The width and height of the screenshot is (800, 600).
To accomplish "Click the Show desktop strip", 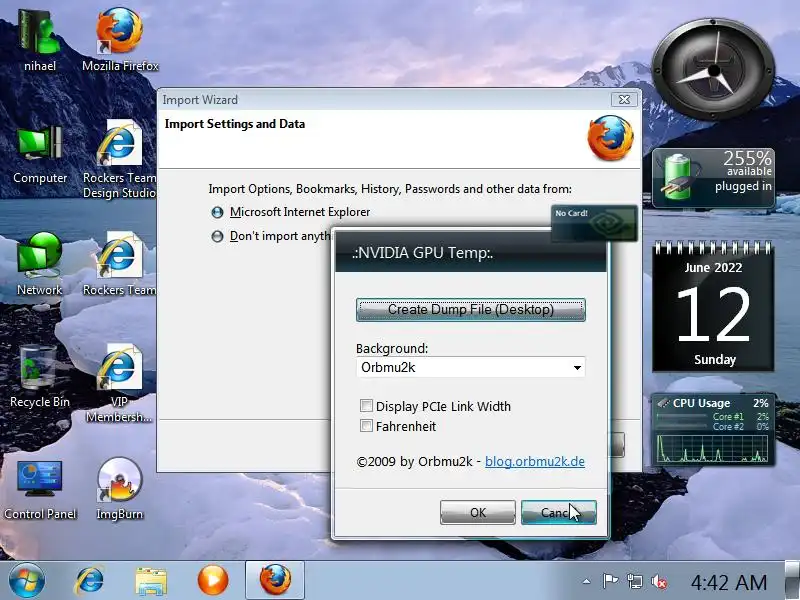I will [x=792, y=580].
